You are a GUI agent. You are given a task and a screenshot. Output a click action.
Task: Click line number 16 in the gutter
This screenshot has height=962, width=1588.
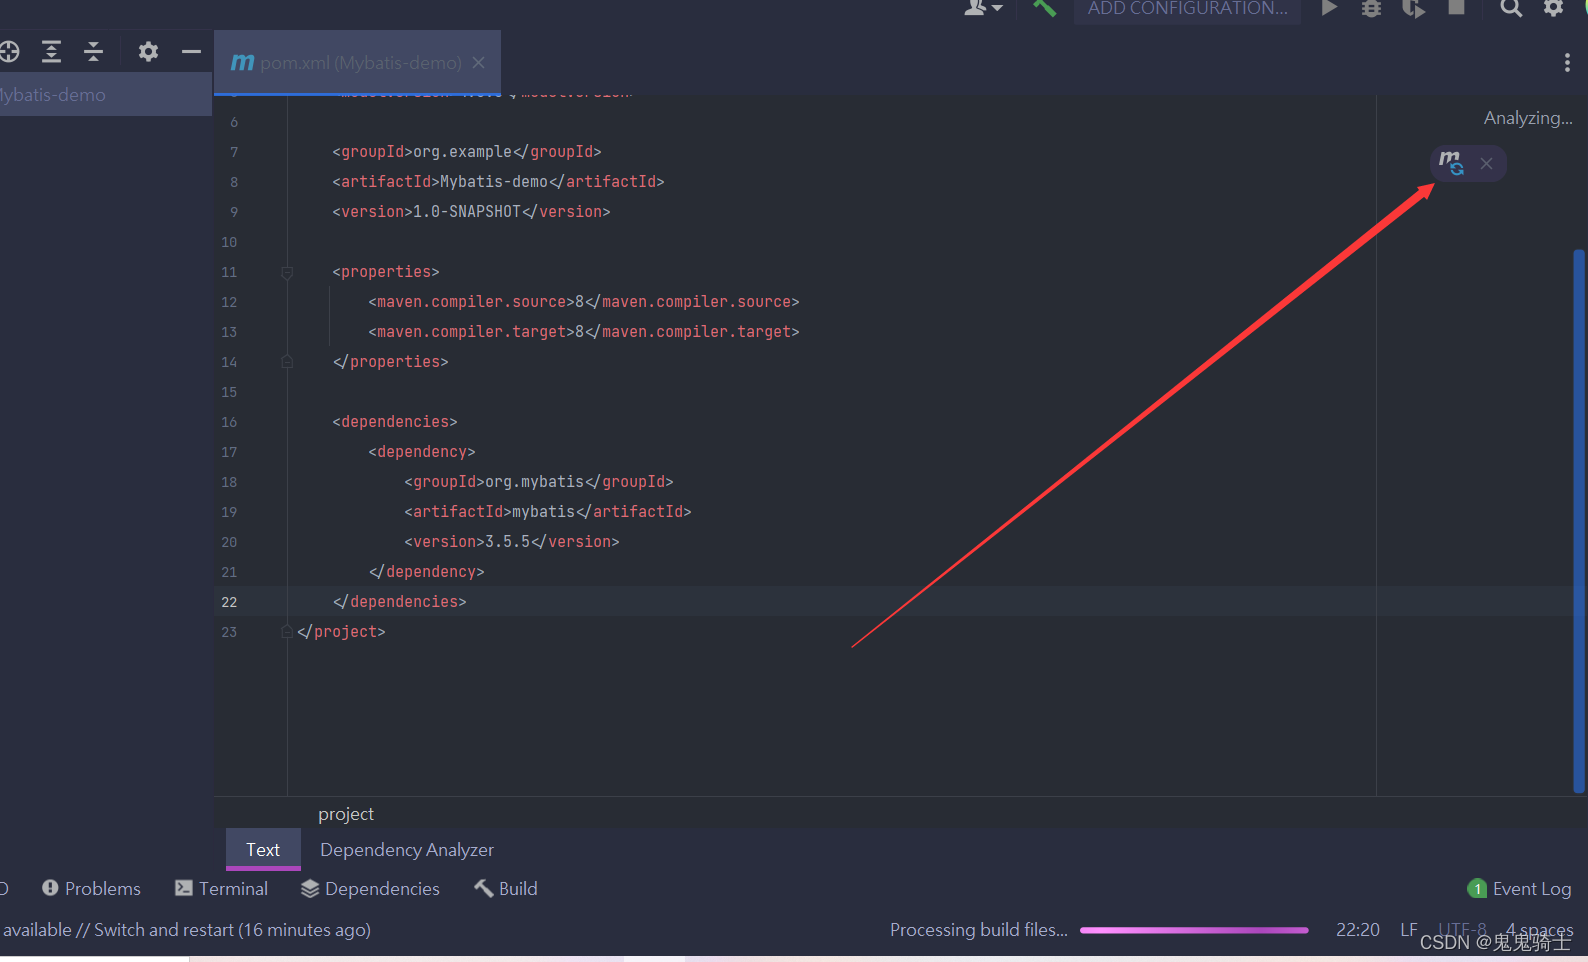[x=229, y=422]
